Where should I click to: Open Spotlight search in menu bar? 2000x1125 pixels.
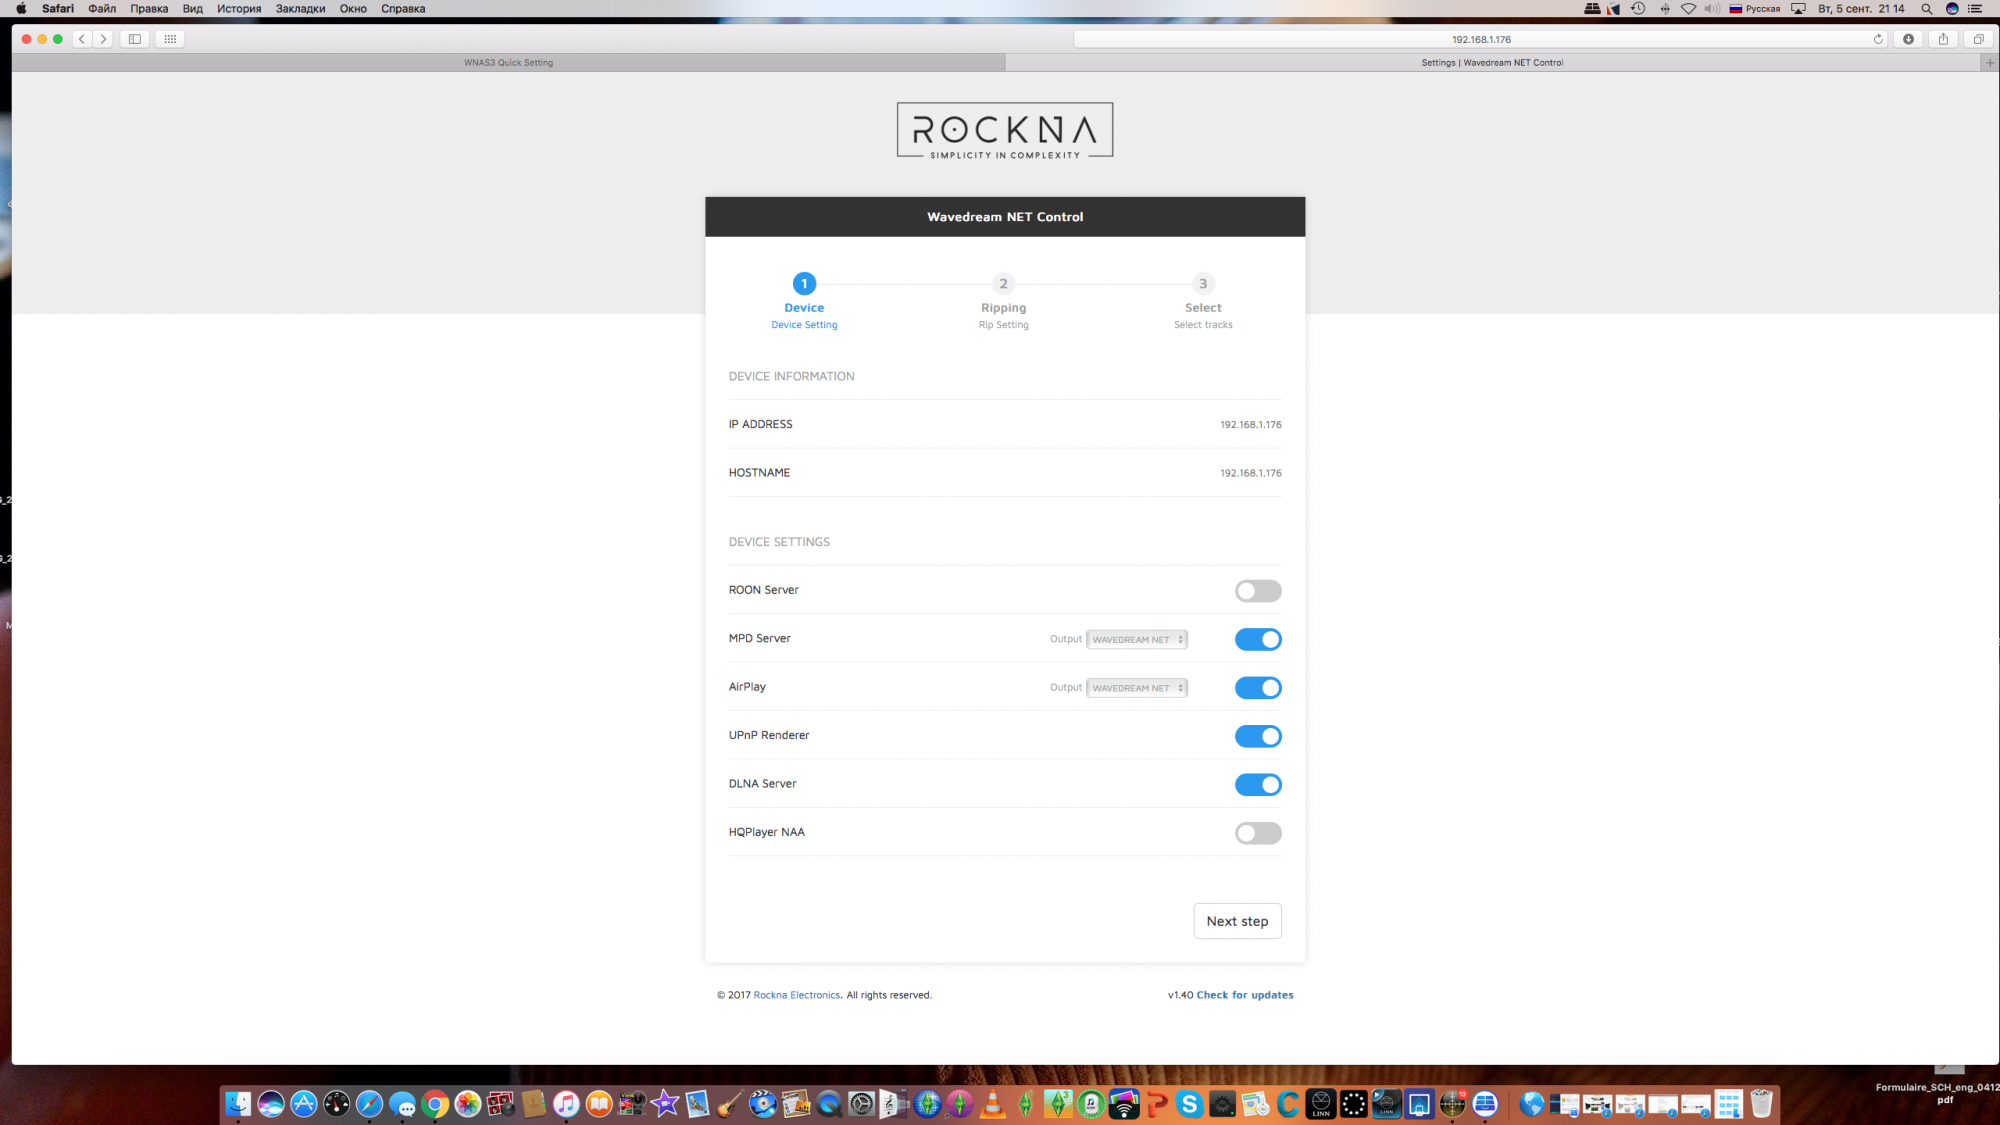point(1926,9)
